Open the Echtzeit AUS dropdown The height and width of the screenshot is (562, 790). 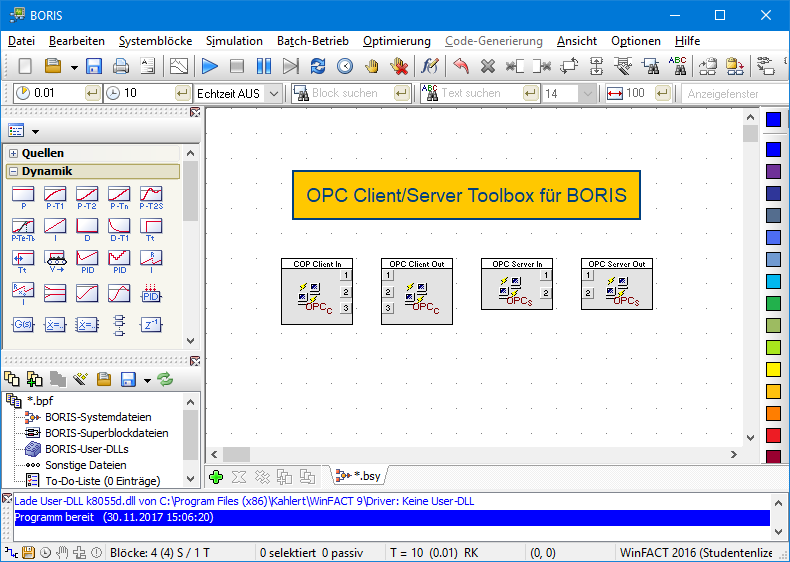click(274, 93)
